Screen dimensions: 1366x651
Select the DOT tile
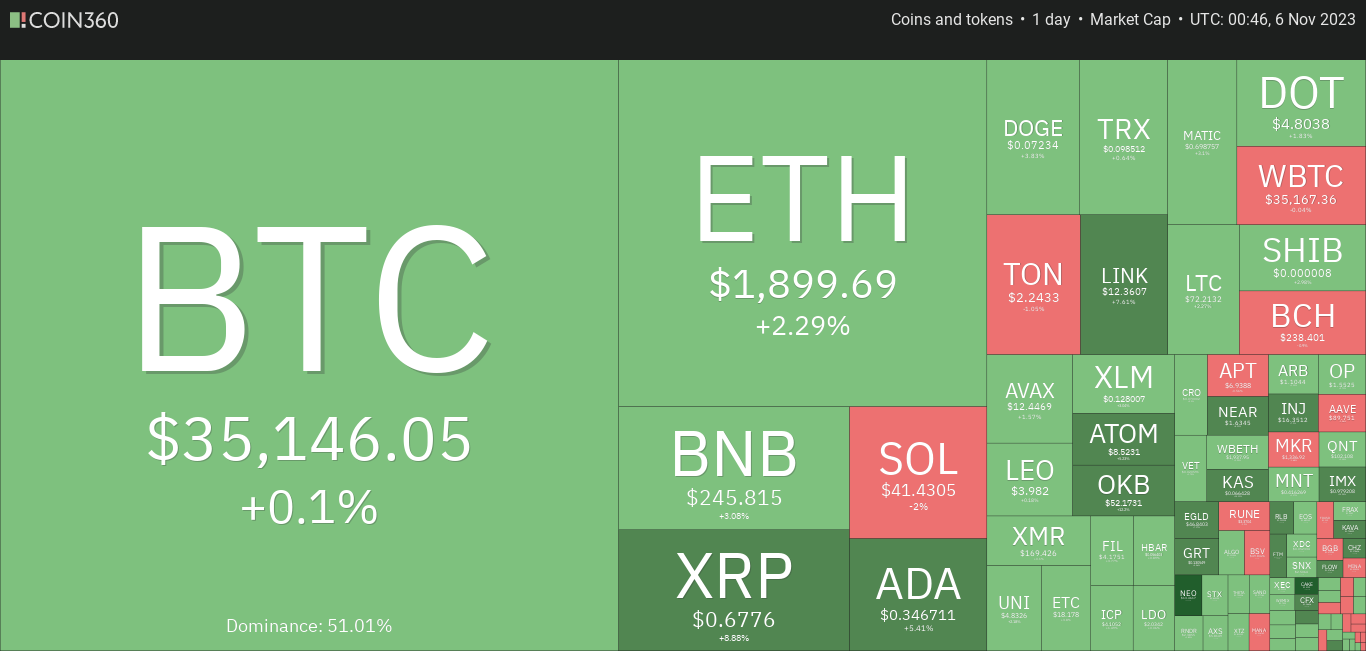[x=1301, y=103]
